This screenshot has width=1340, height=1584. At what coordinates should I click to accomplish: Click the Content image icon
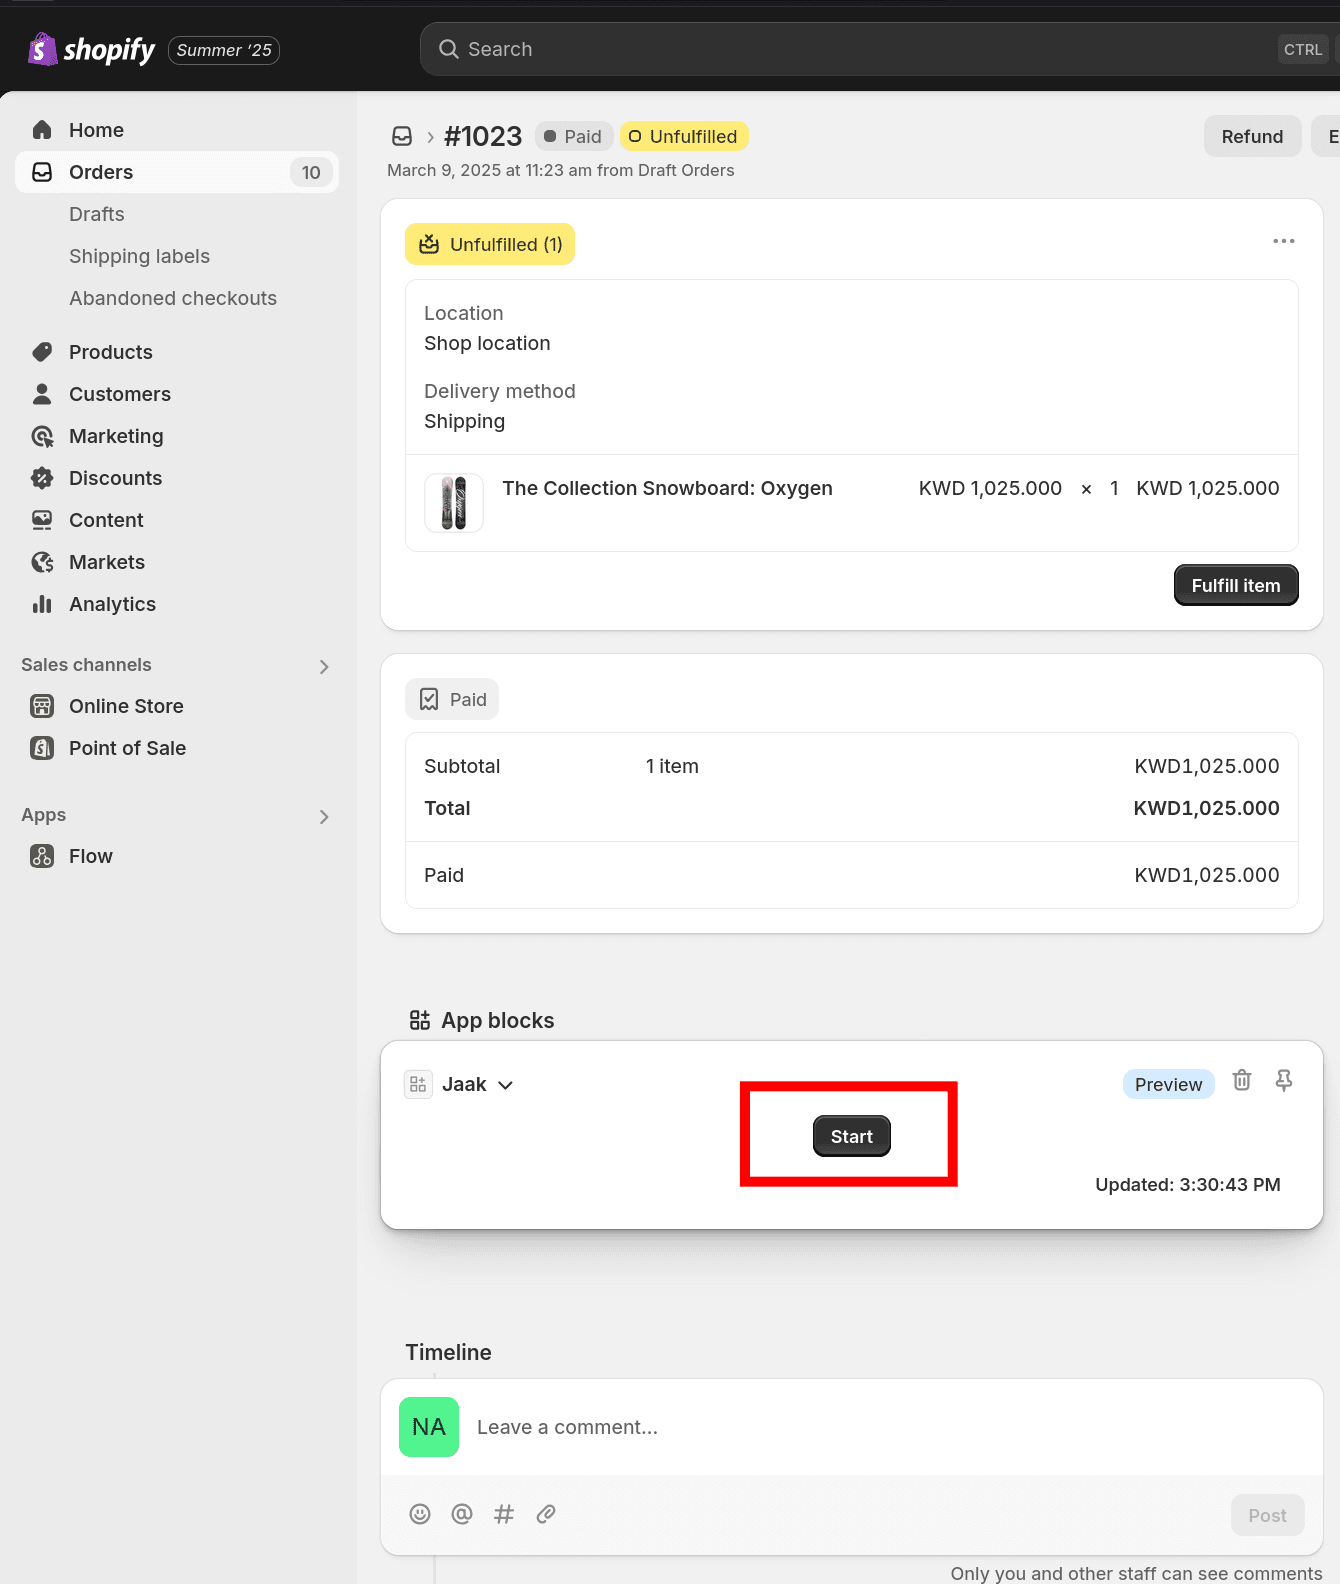pos(42,520)
